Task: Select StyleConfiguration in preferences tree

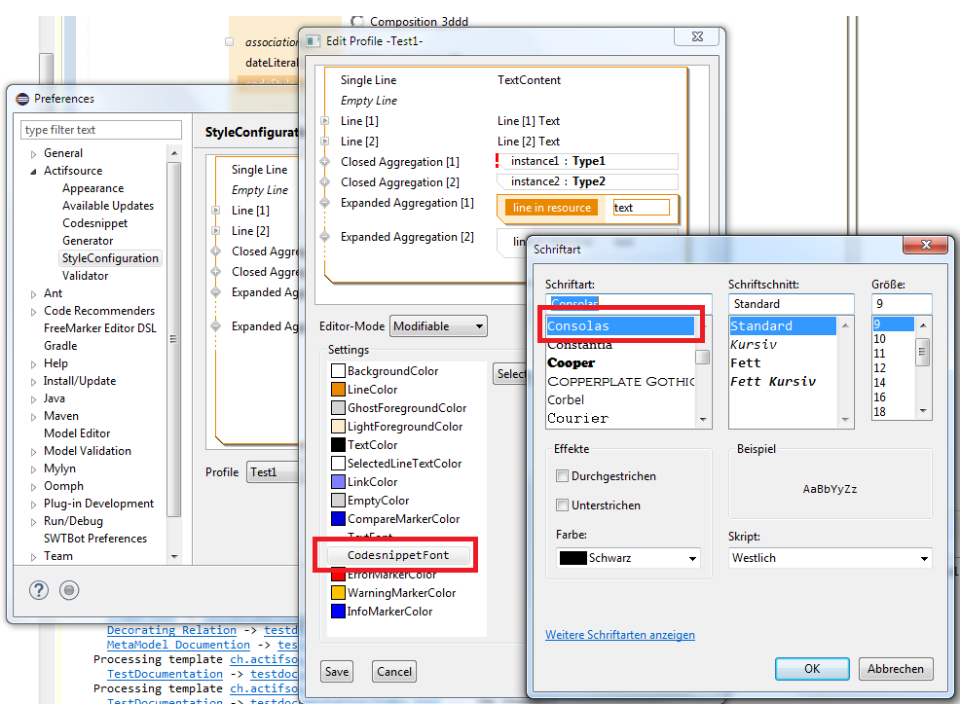Action: 110,258
